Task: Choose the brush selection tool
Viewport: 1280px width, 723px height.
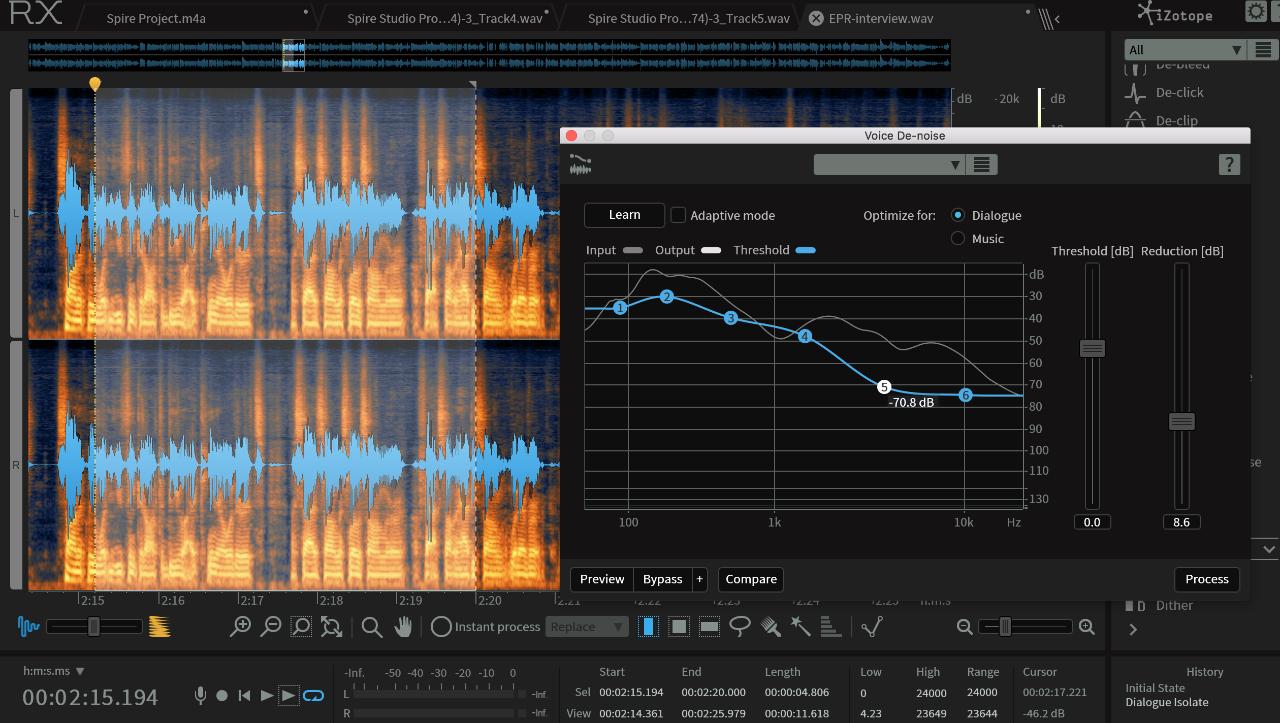Action: point(770,627)
